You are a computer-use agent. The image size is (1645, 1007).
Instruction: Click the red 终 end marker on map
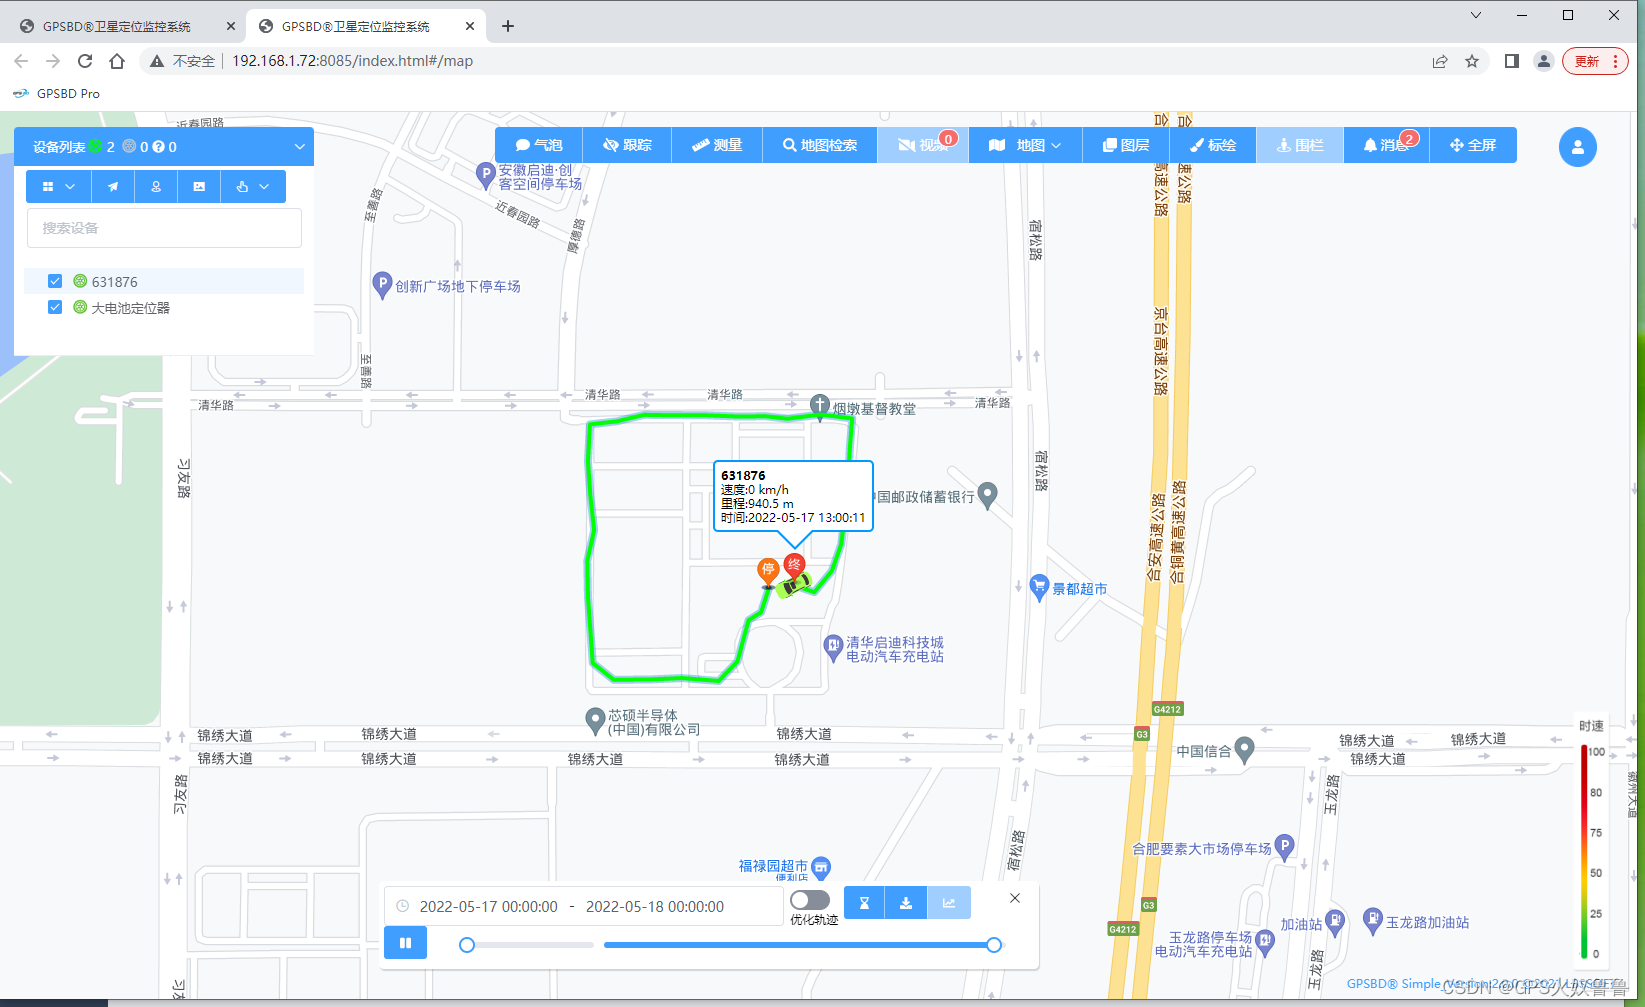(794, 566)
